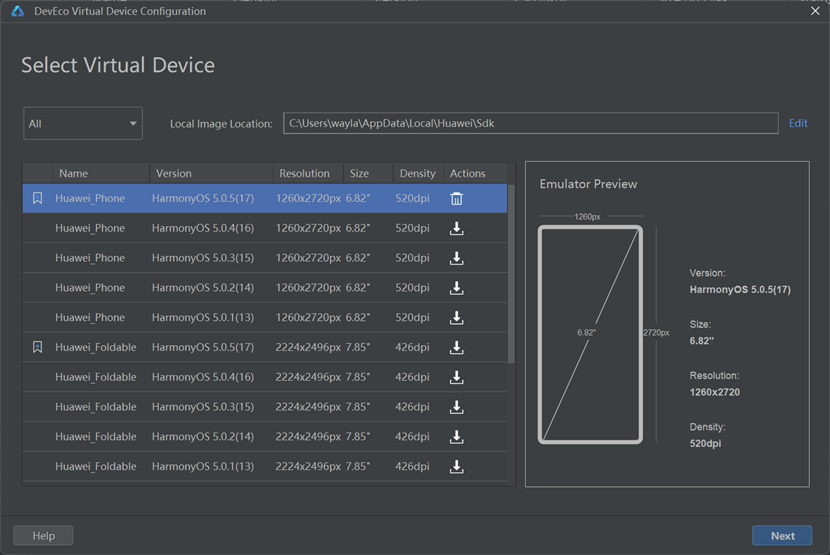Viewport: 830px width, 555px height.
Task: Click 520dpi density value in preview panel
Action: point(705,444)
